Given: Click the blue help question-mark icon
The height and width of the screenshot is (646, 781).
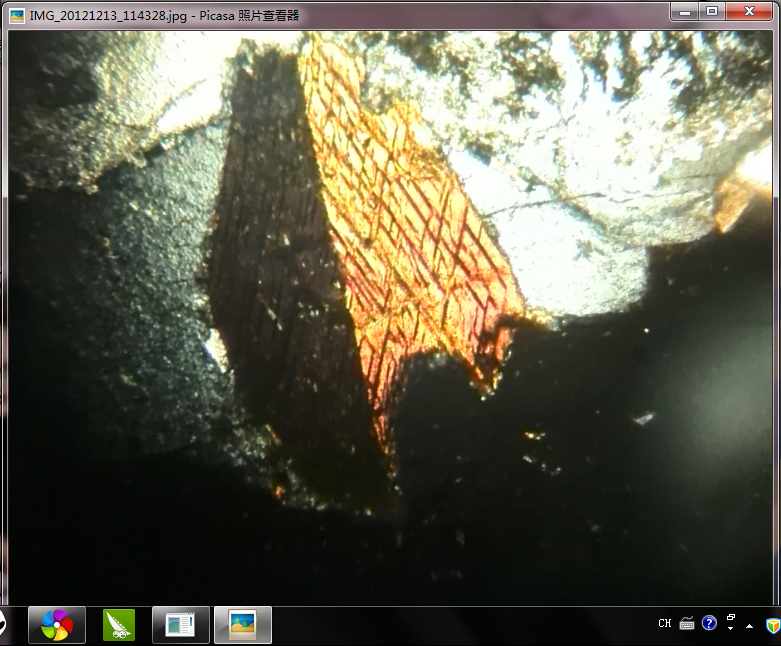Looking at the screenshot, I should [709, 623].
